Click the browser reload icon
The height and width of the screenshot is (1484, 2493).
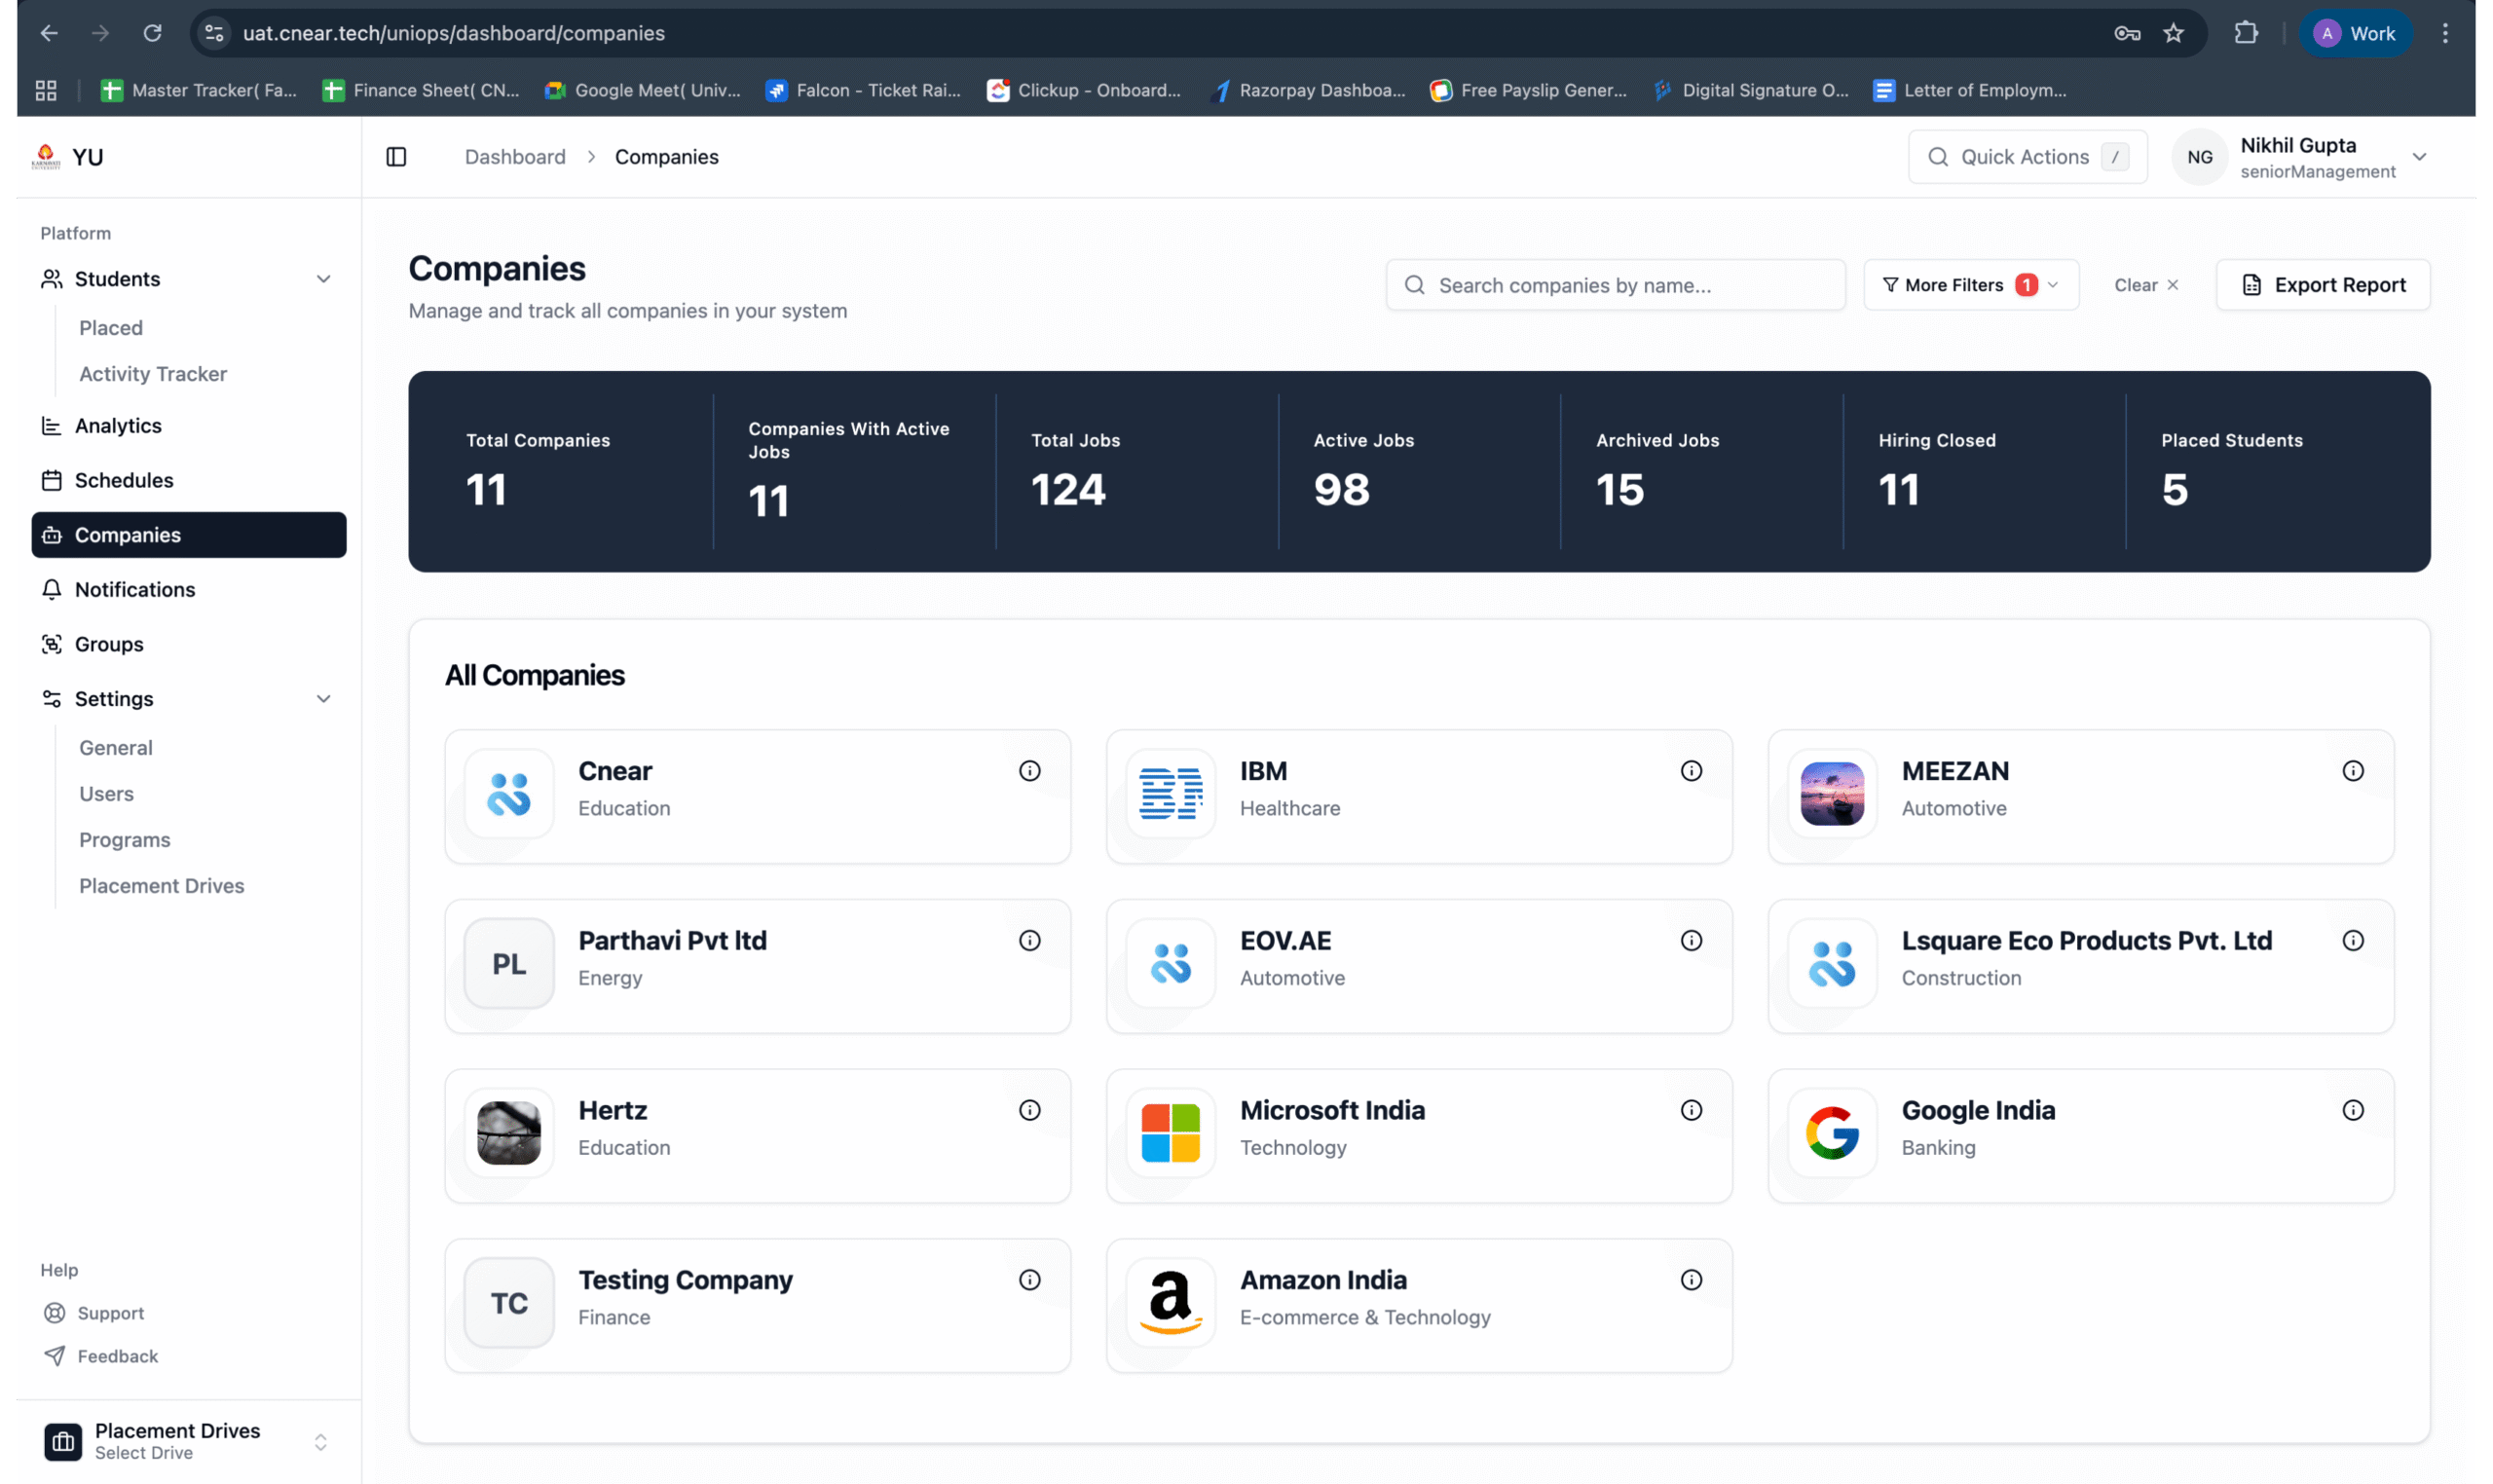[x=152, y=33]
